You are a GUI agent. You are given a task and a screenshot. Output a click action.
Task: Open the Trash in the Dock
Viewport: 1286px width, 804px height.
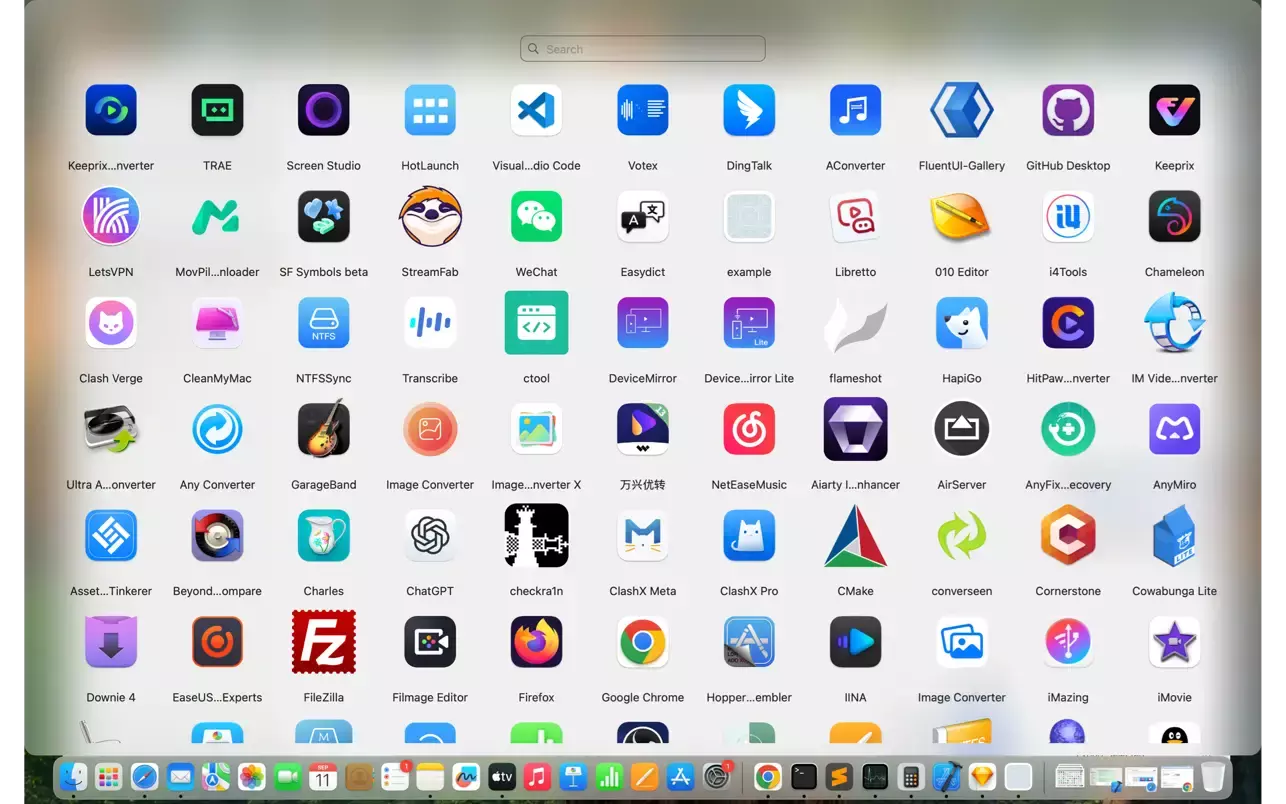click(x=1212, y=777)
